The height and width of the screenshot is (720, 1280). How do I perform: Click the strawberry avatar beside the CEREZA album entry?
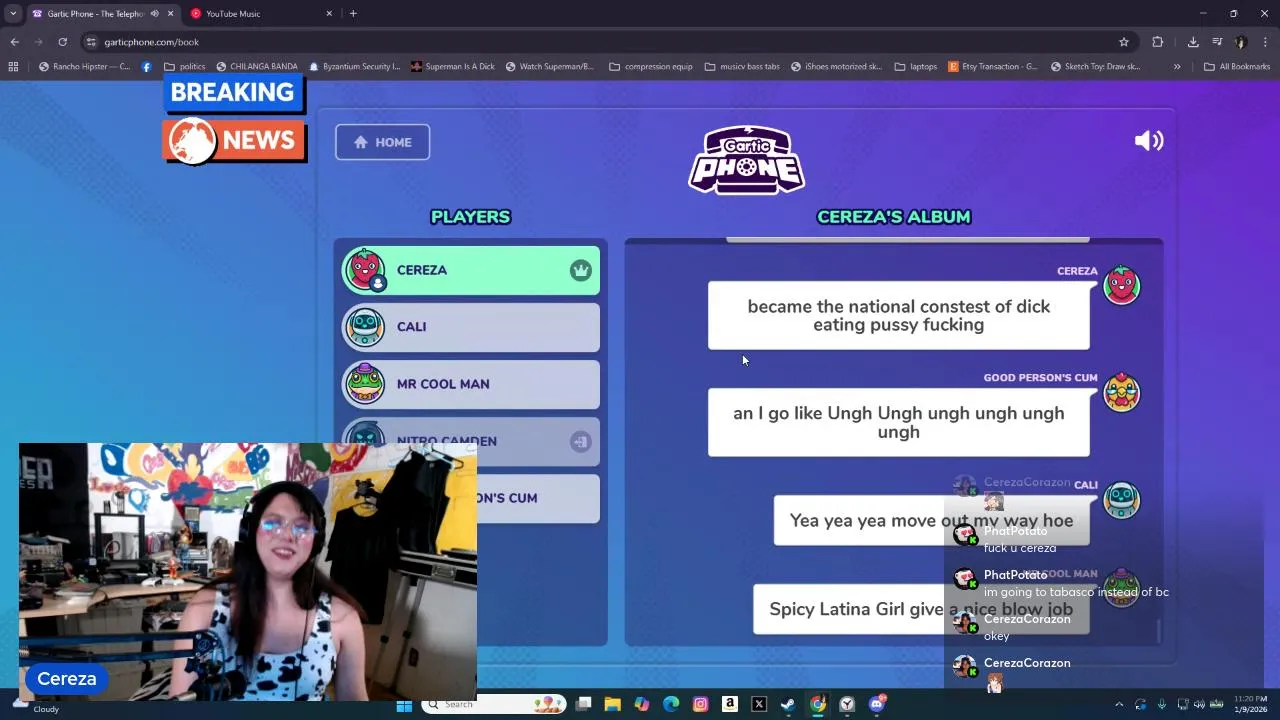(x=1121, y=286)
